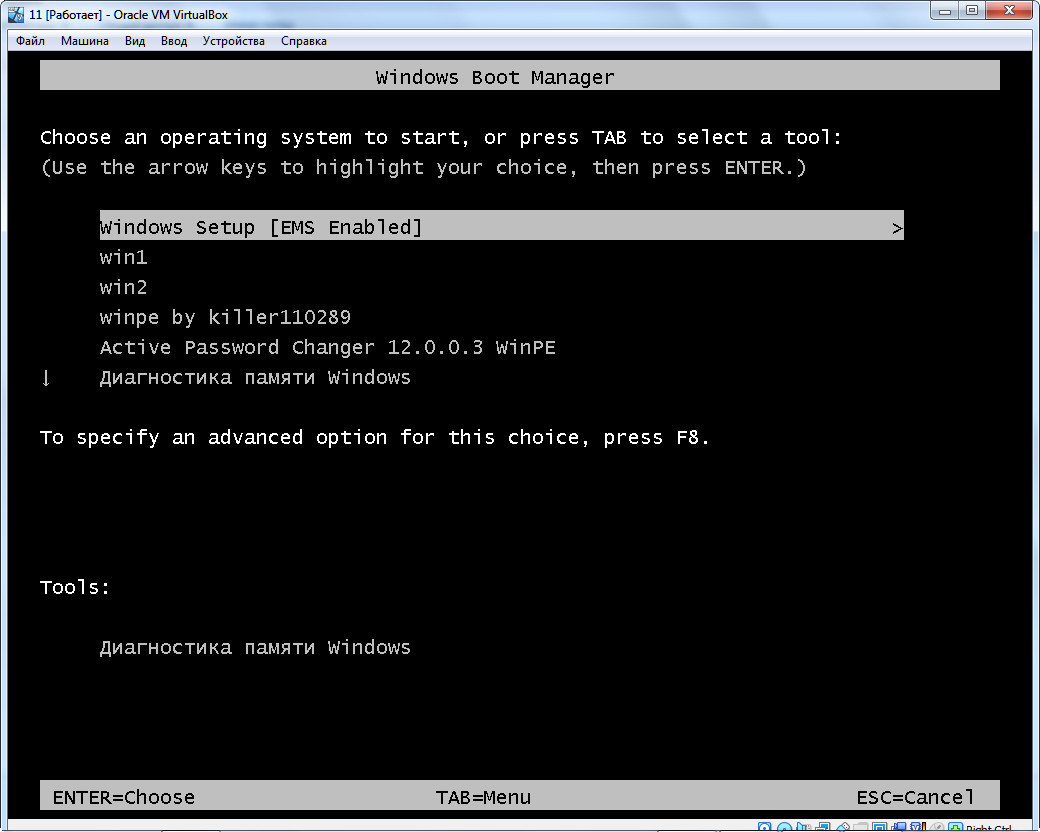
Task: Click the green keyboard capture arrow icon
Action: [x=954, y=828]
